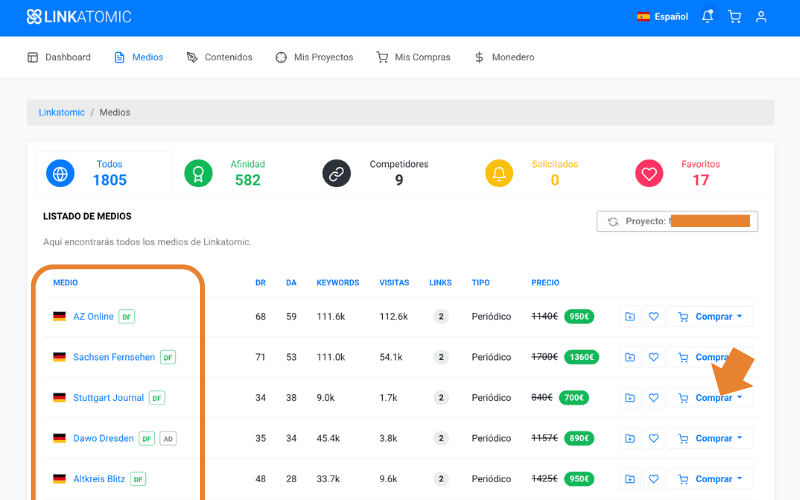Click the DF badge next to Sachsen Fernsehen
This screenshot has width=800, height=500.
[x=168, y=358]
